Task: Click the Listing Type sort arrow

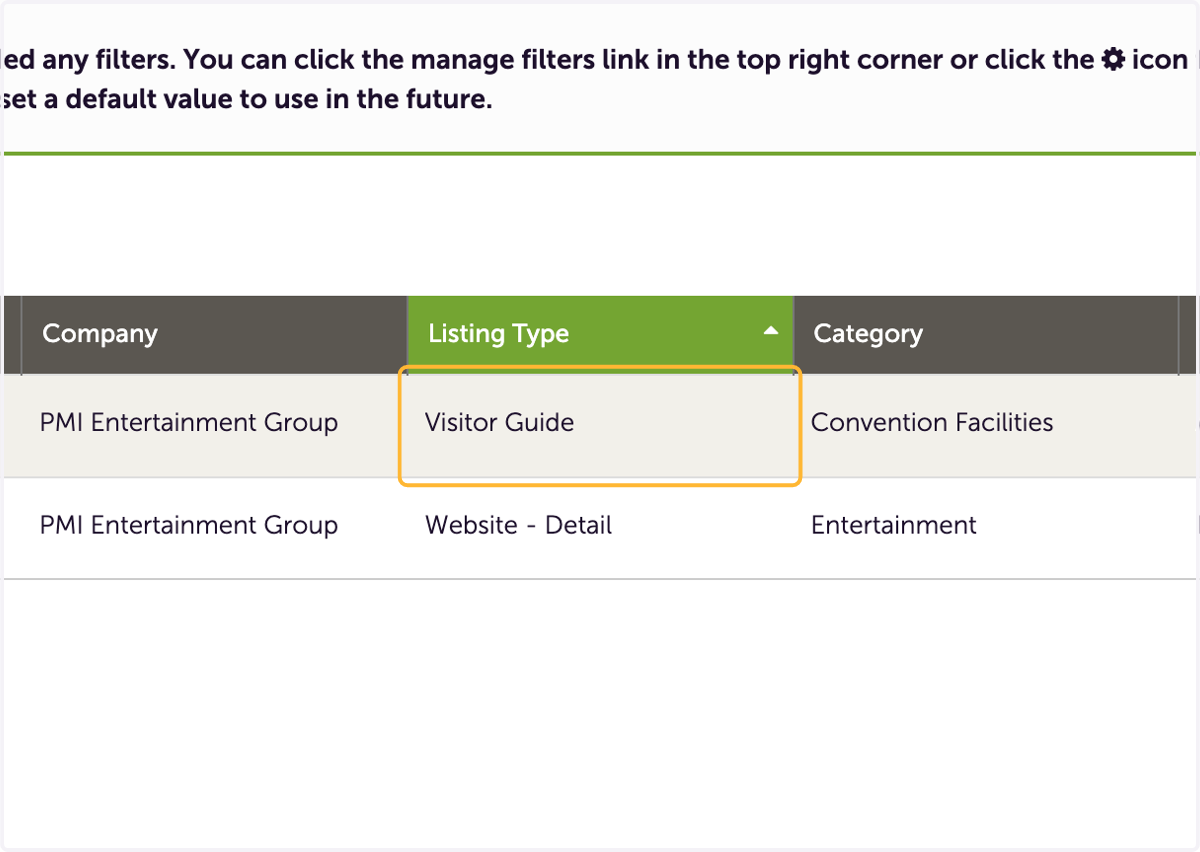Action: (770, 331)
